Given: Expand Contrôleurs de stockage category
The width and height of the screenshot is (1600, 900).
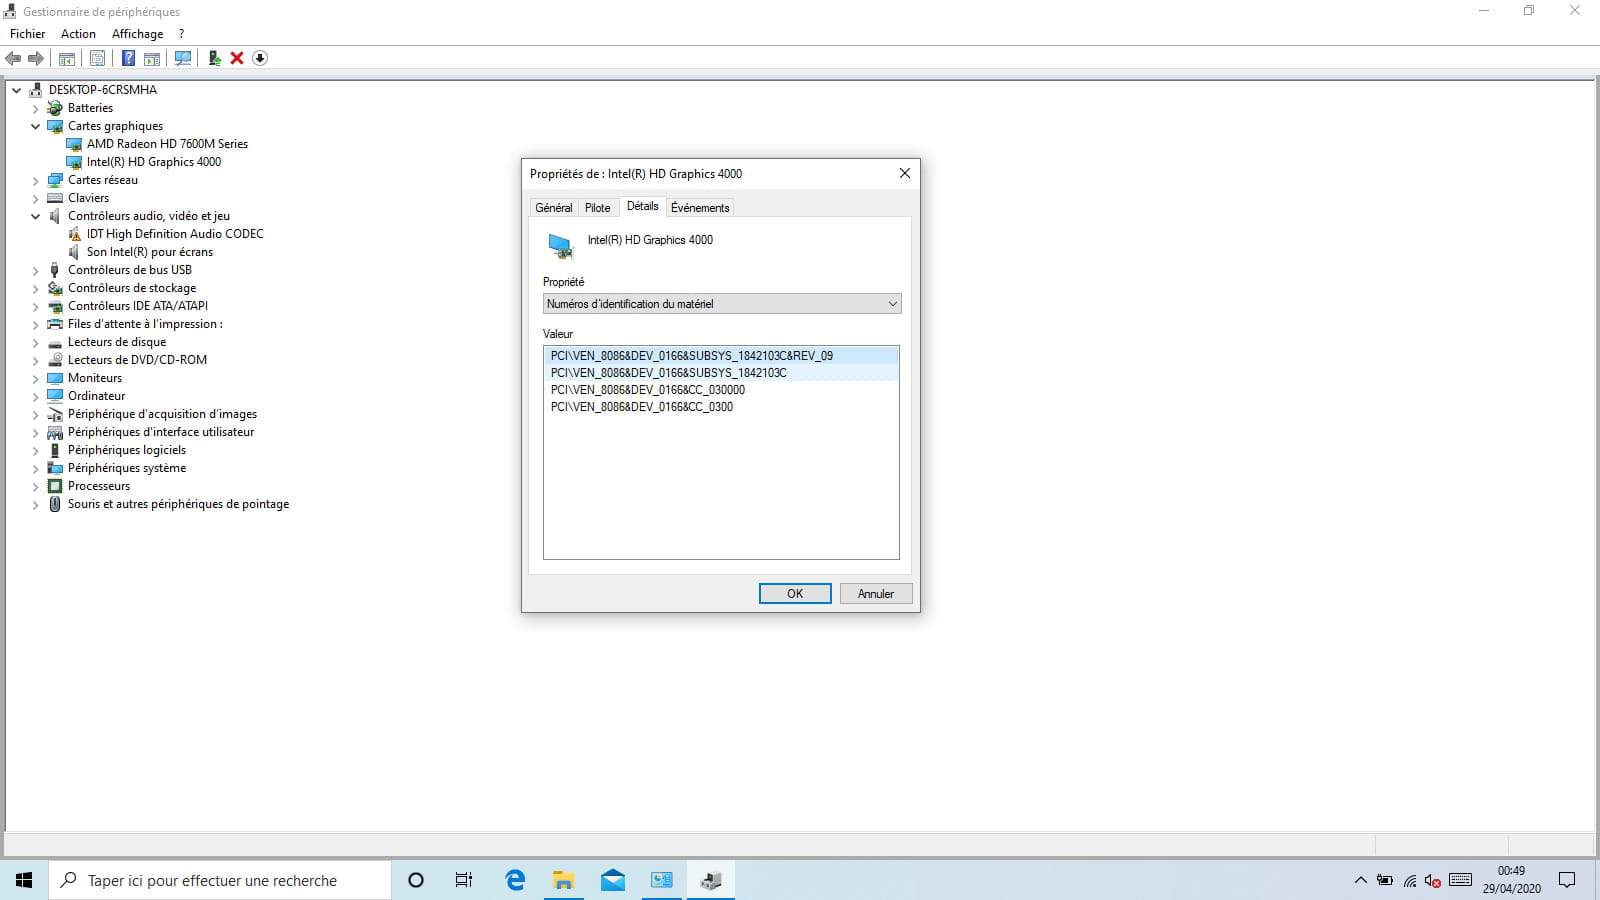Looking at the screenshot, I should [x=35, y=288].
